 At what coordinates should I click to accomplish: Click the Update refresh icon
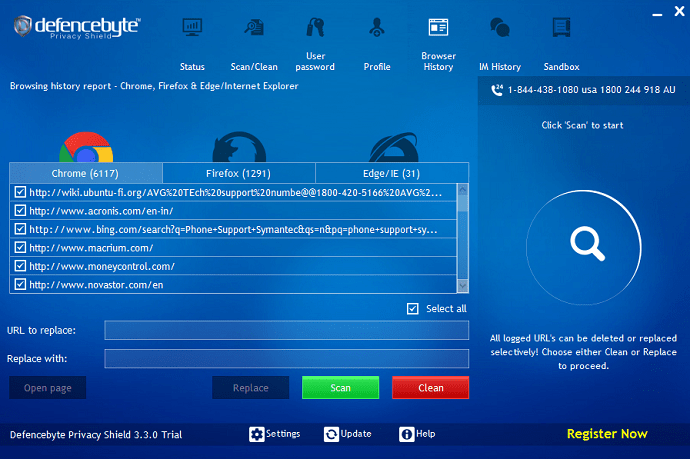pos(331,434)
